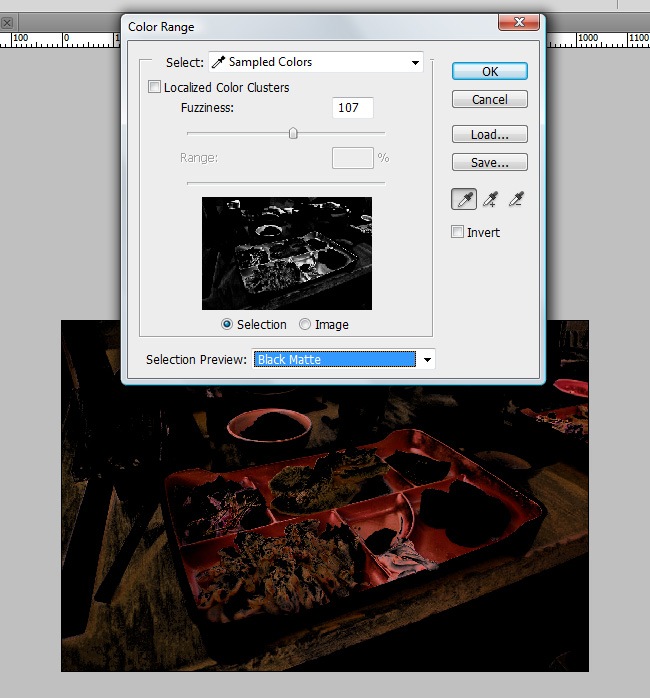Switch preview to Image radio option
Viewport: 650px width, 698px height.
(305, 325)
